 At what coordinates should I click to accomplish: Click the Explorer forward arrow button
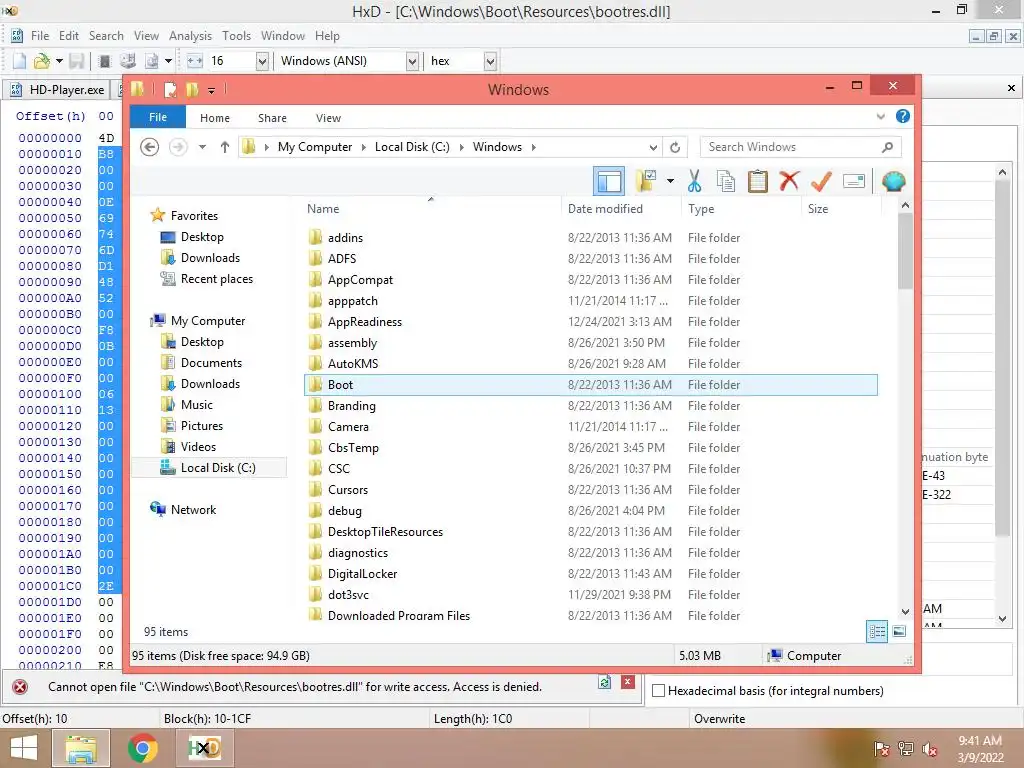coord(178,147)
